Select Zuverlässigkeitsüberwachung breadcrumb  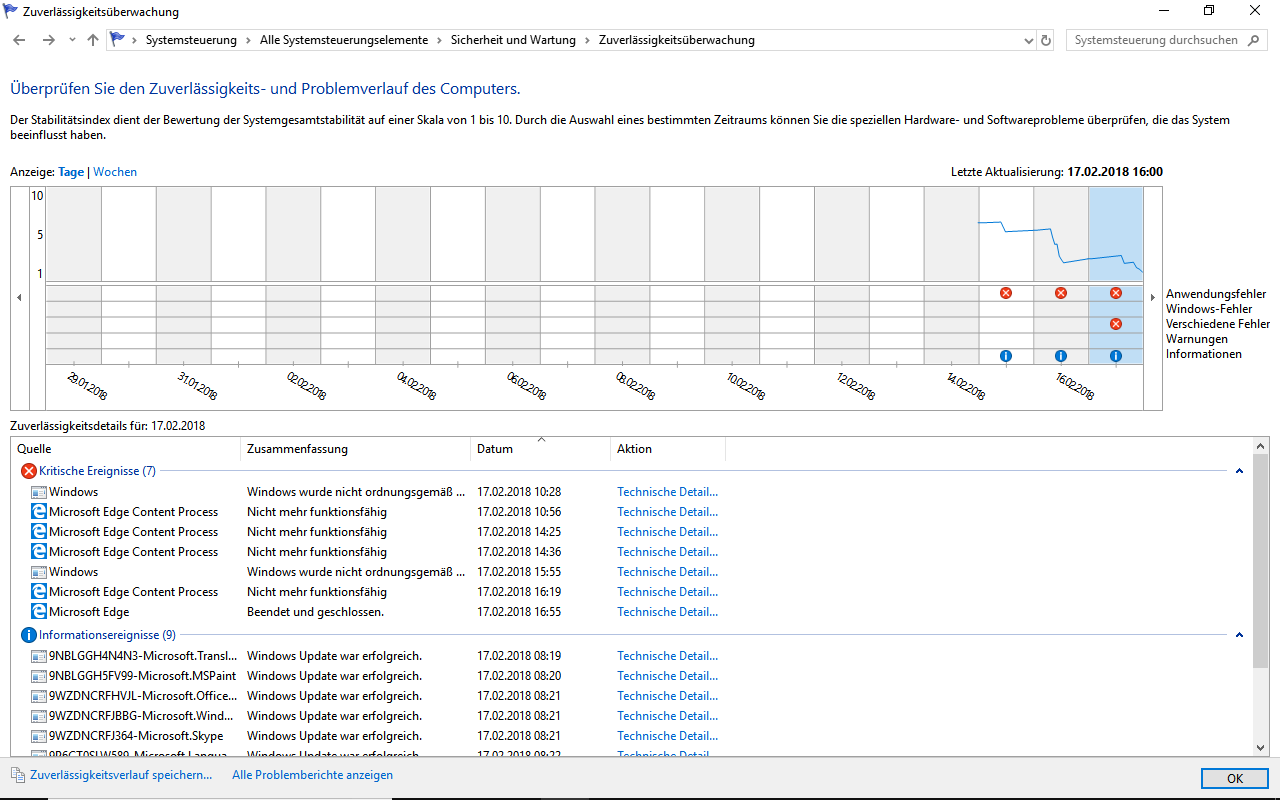point(676,40)
